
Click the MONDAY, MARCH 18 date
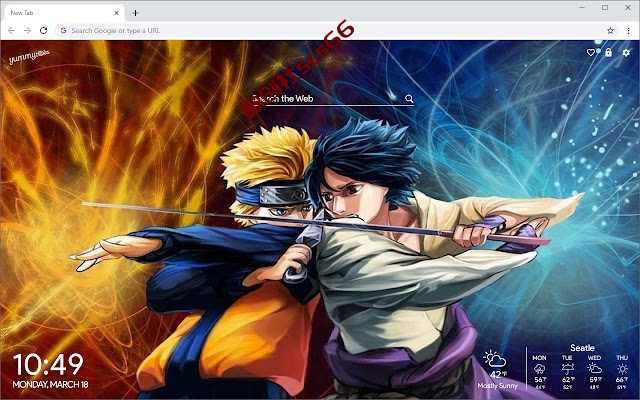pyautogui.click(x=50, y=384)
